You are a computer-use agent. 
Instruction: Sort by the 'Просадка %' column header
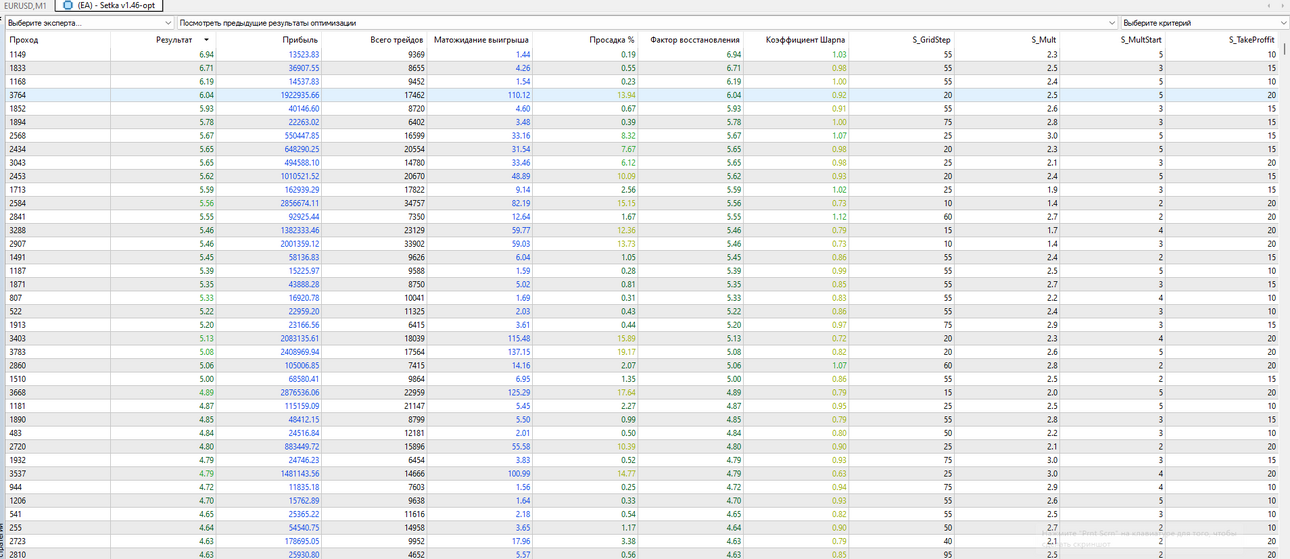pyautogui.click(x=587, y=40)
